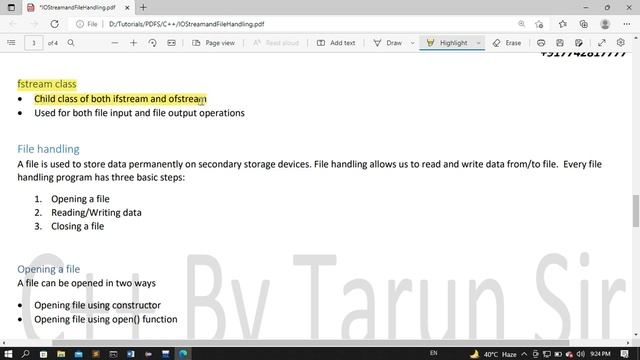
Task: Close the IOStreamandFileHandling.pdf tab
Action: [127, 7]
